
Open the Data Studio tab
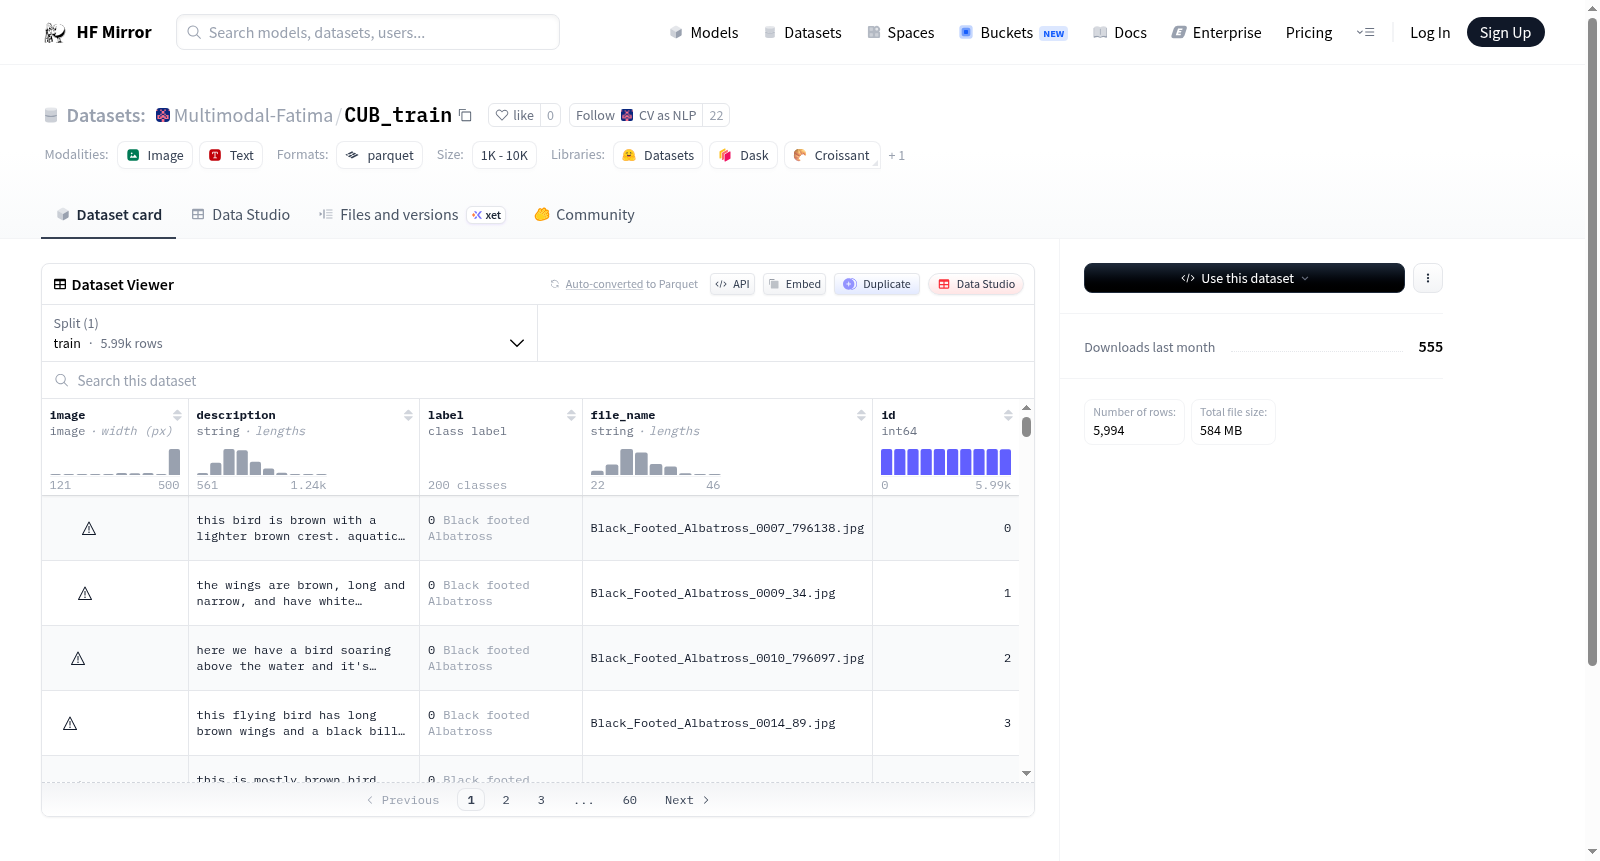point(241,215)
